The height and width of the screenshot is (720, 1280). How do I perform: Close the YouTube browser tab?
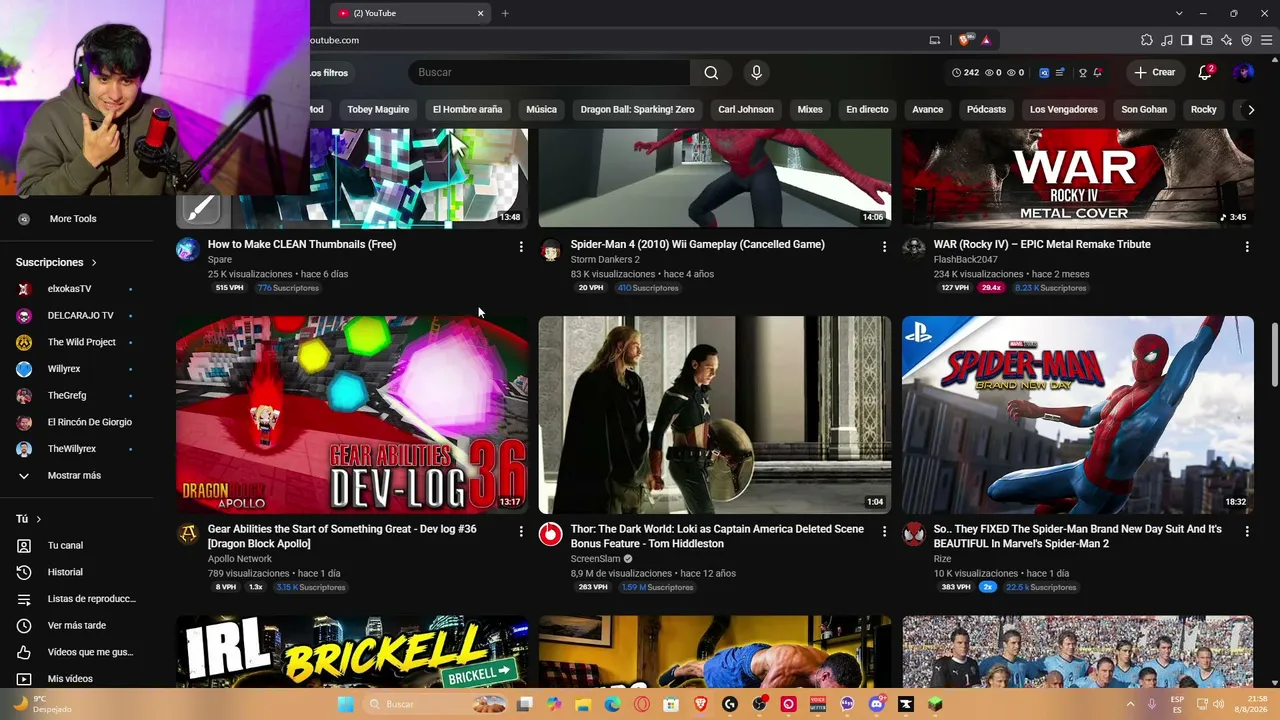click(480, 13)
